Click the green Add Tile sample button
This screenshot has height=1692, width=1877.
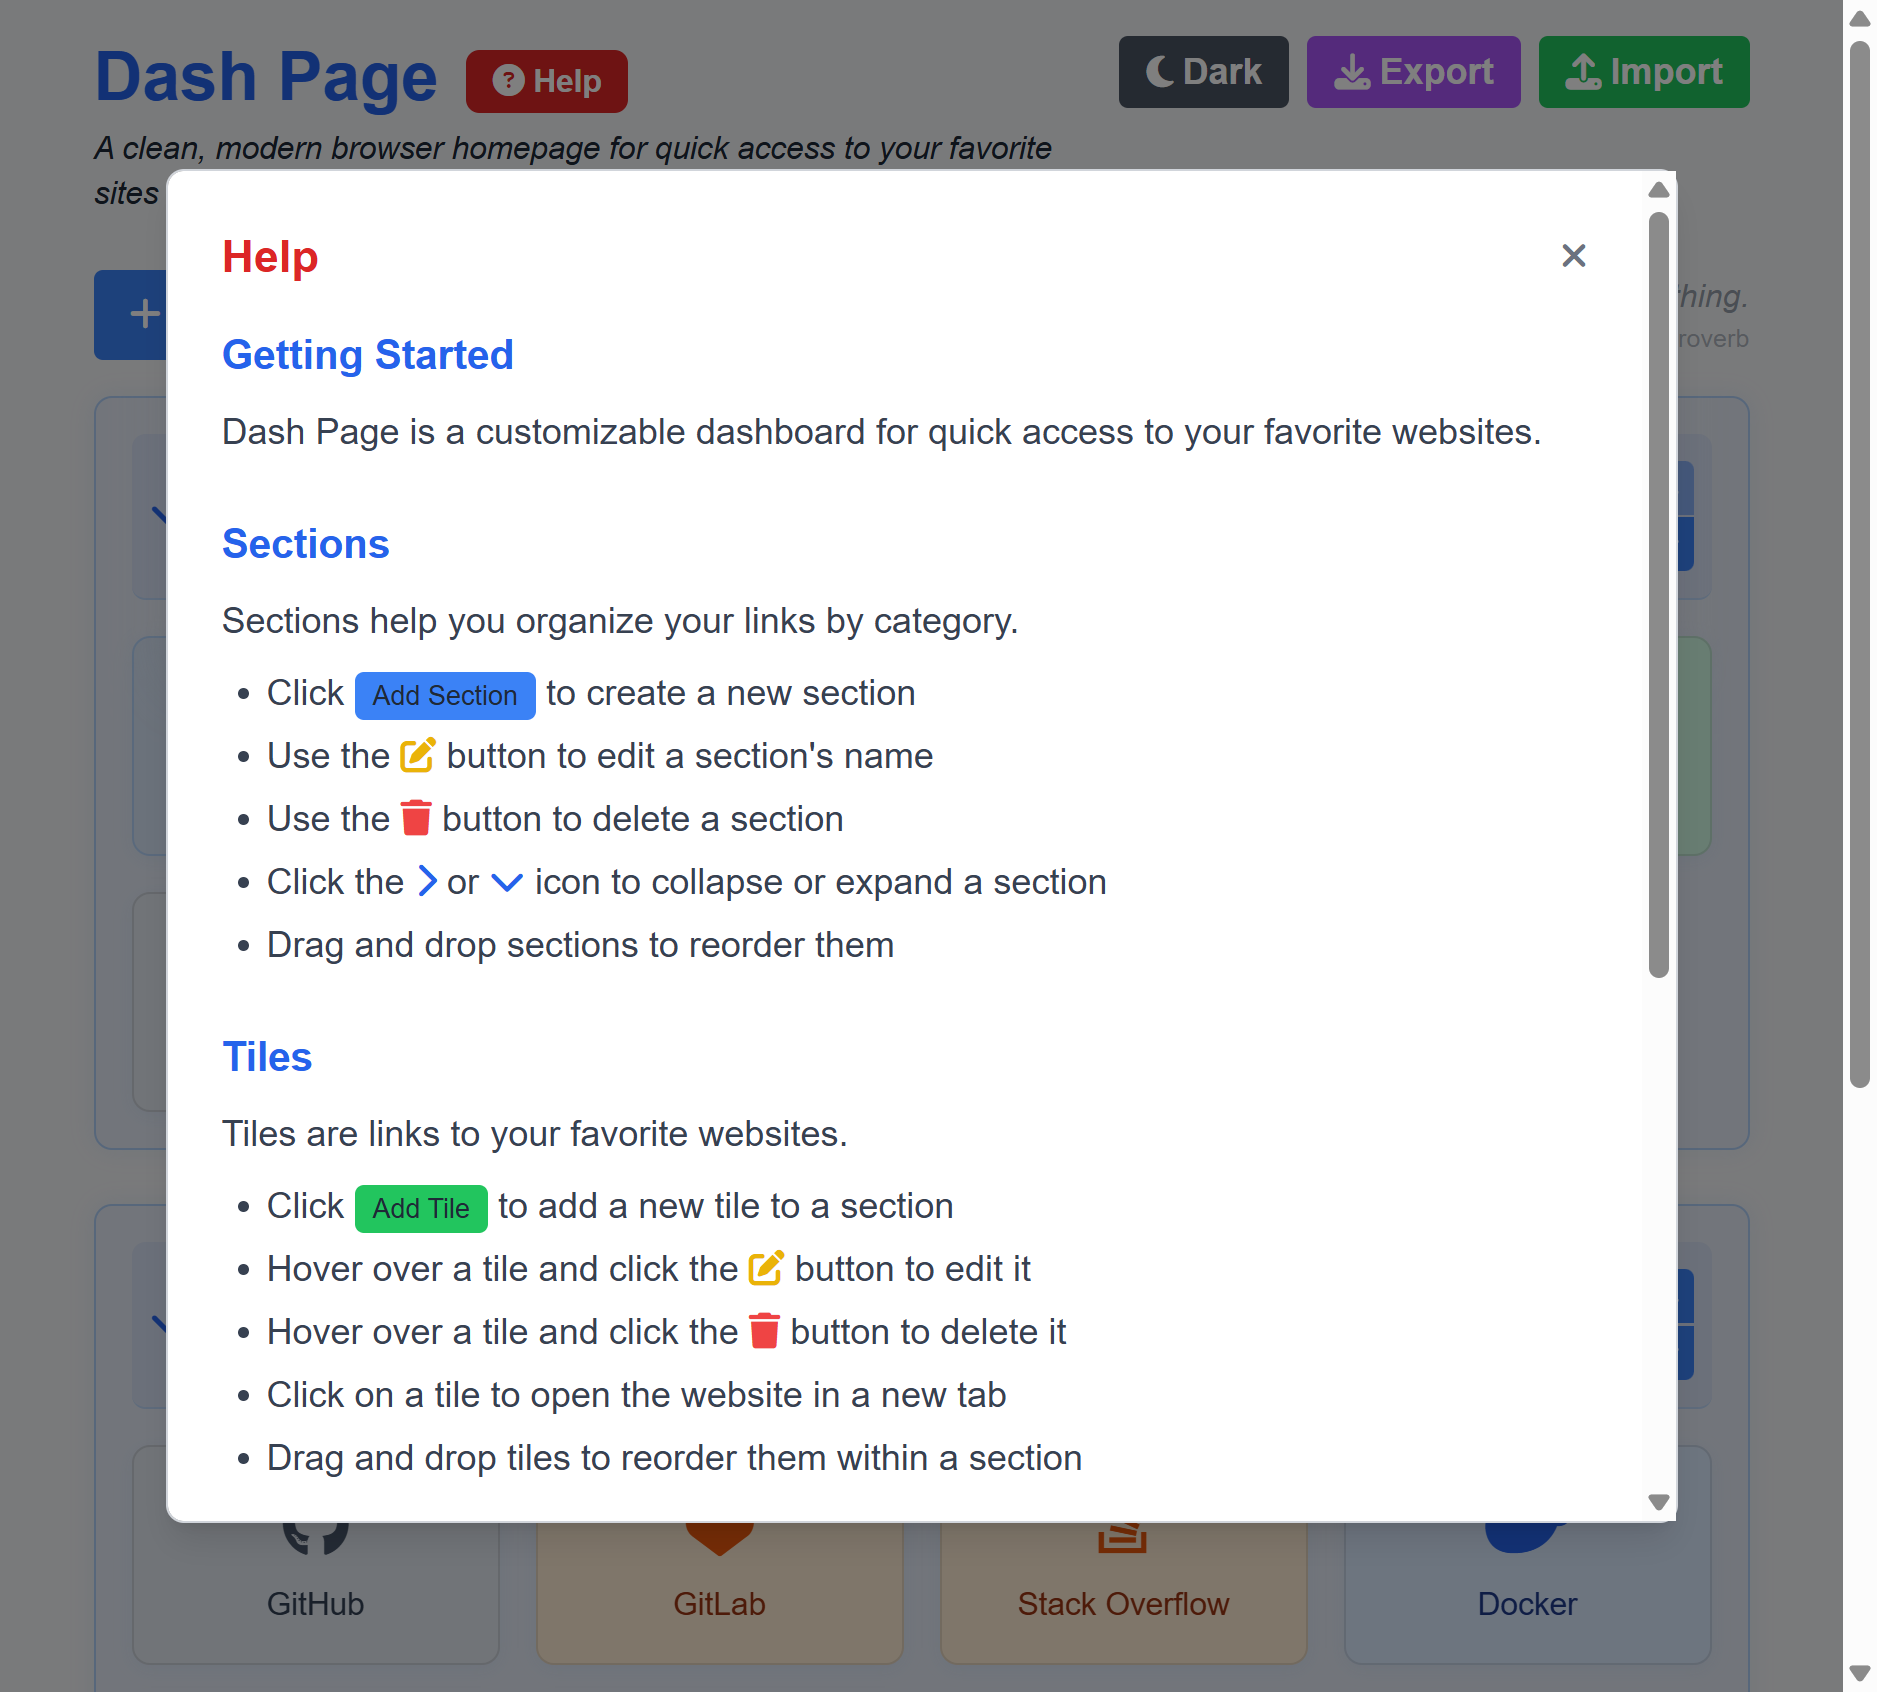[x=421, y=1208]
